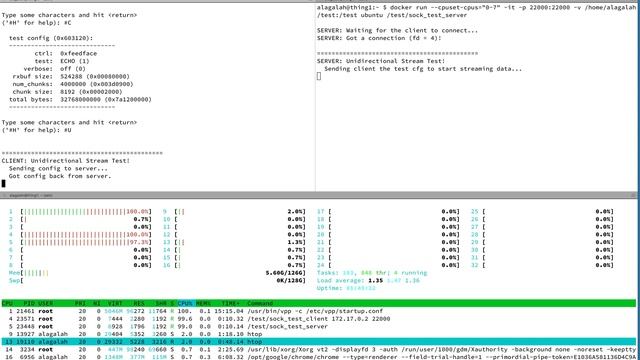The width and height of the screenshot is (640, 360).
Task: Click the 'num_chunks: 4000000' line
Action: [73, 84]
